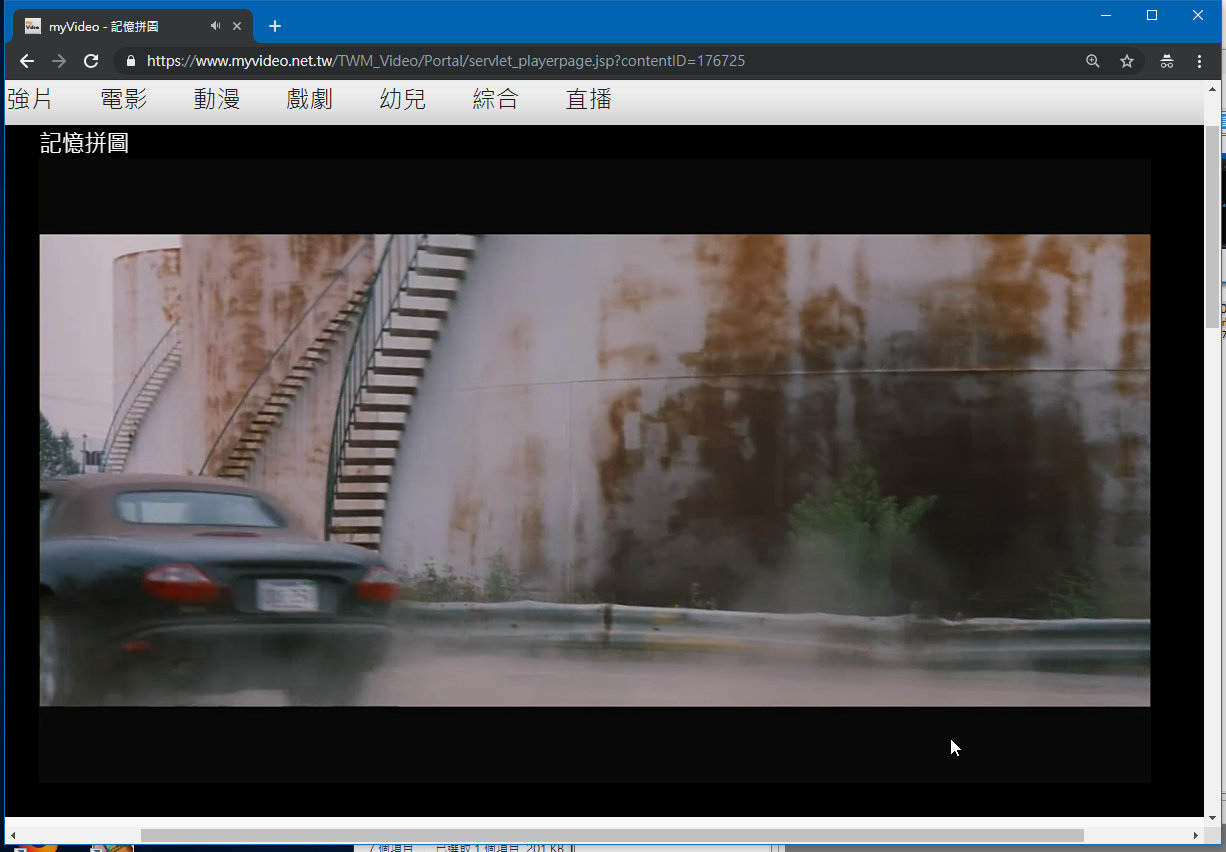Open a new browser tab
1226x852 pixels.
[x=275, y=26]
